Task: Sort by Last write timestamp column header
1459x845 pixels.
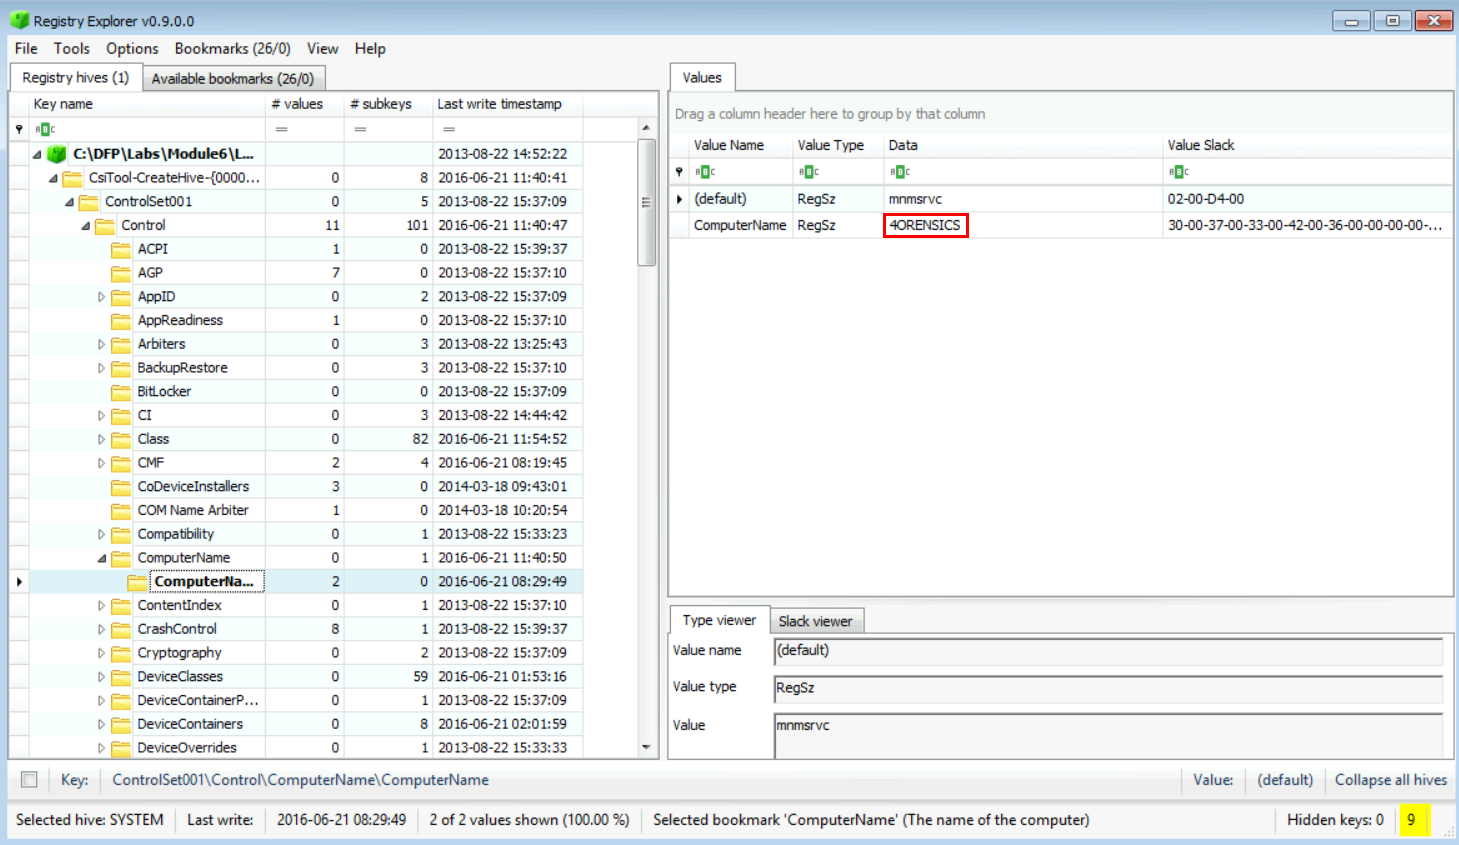Action: 507,104
